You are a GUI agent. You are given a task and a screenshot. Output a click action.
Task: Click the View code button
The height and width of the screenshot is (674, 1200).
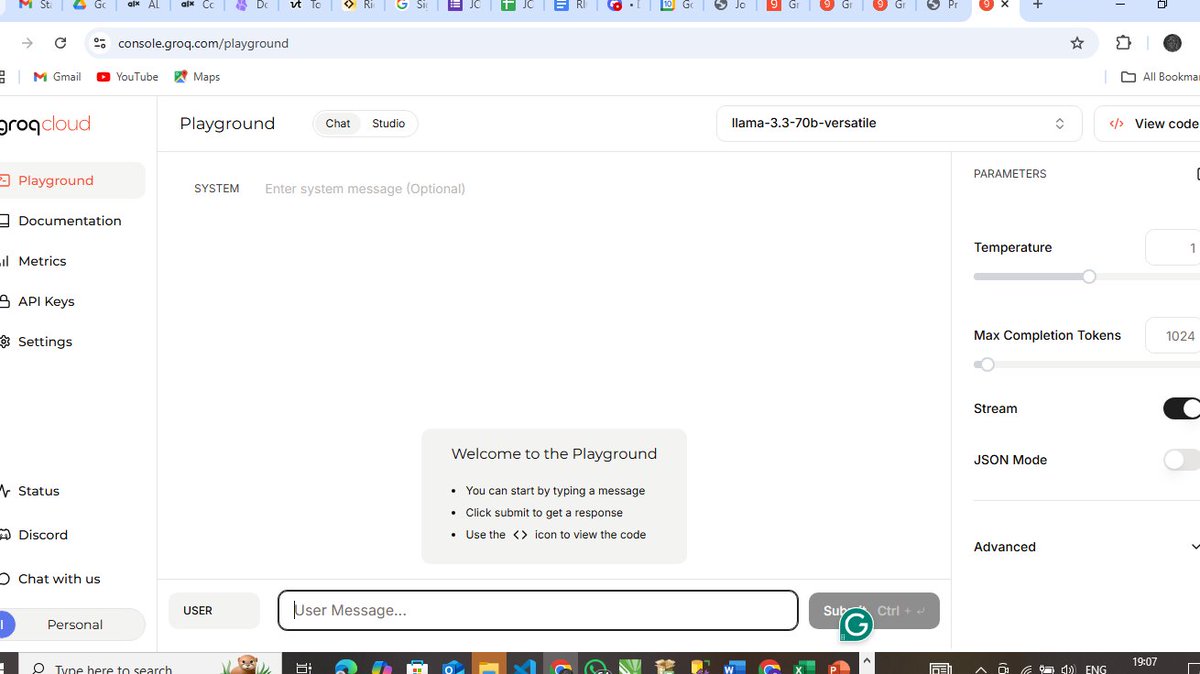click(1150, 124)
